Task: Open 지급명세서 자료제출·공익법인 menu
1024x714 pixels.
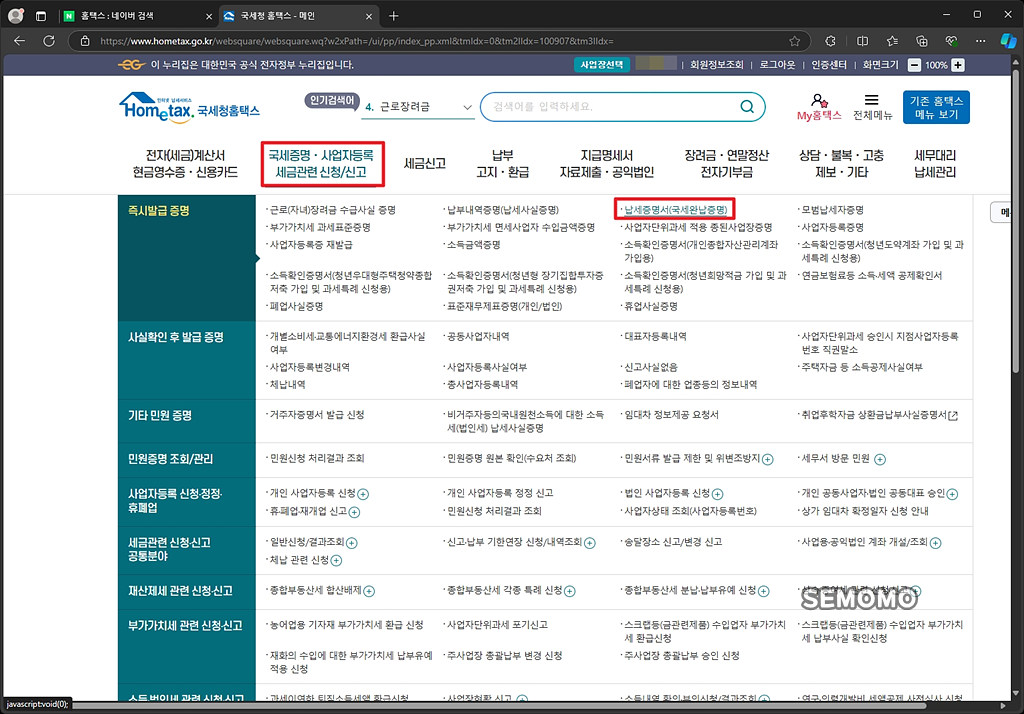Action: point(607,164)
